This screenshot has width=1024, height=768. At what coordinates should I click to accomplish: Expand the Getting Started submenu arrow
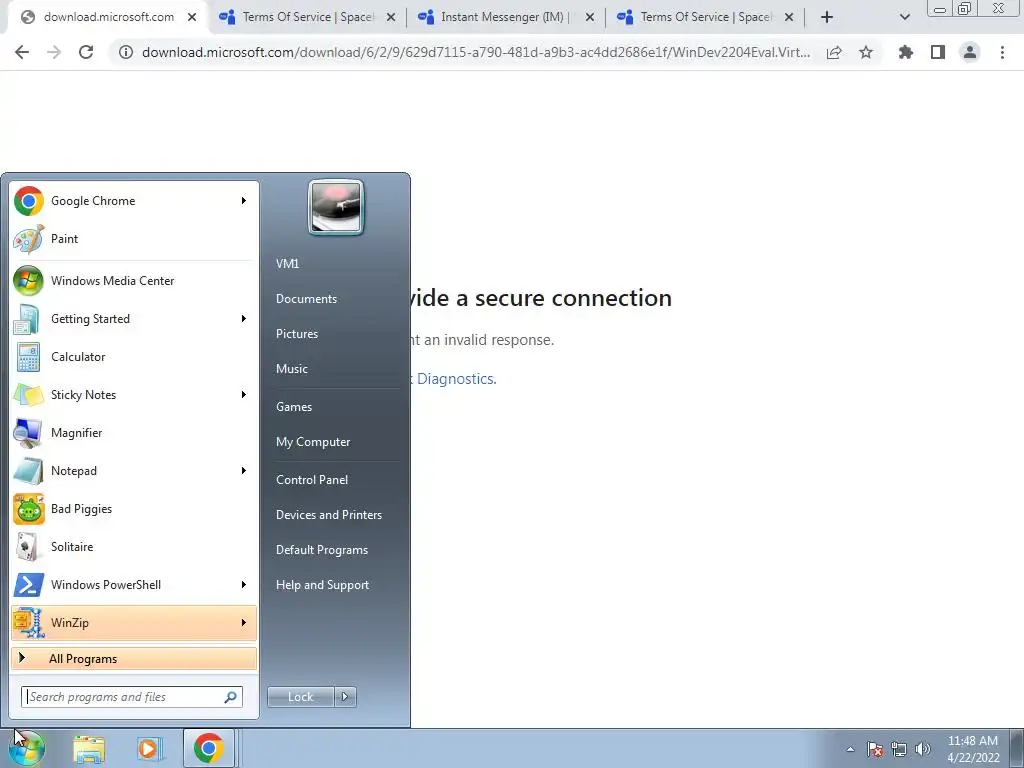pyautogui.click(x=244, y=319)
